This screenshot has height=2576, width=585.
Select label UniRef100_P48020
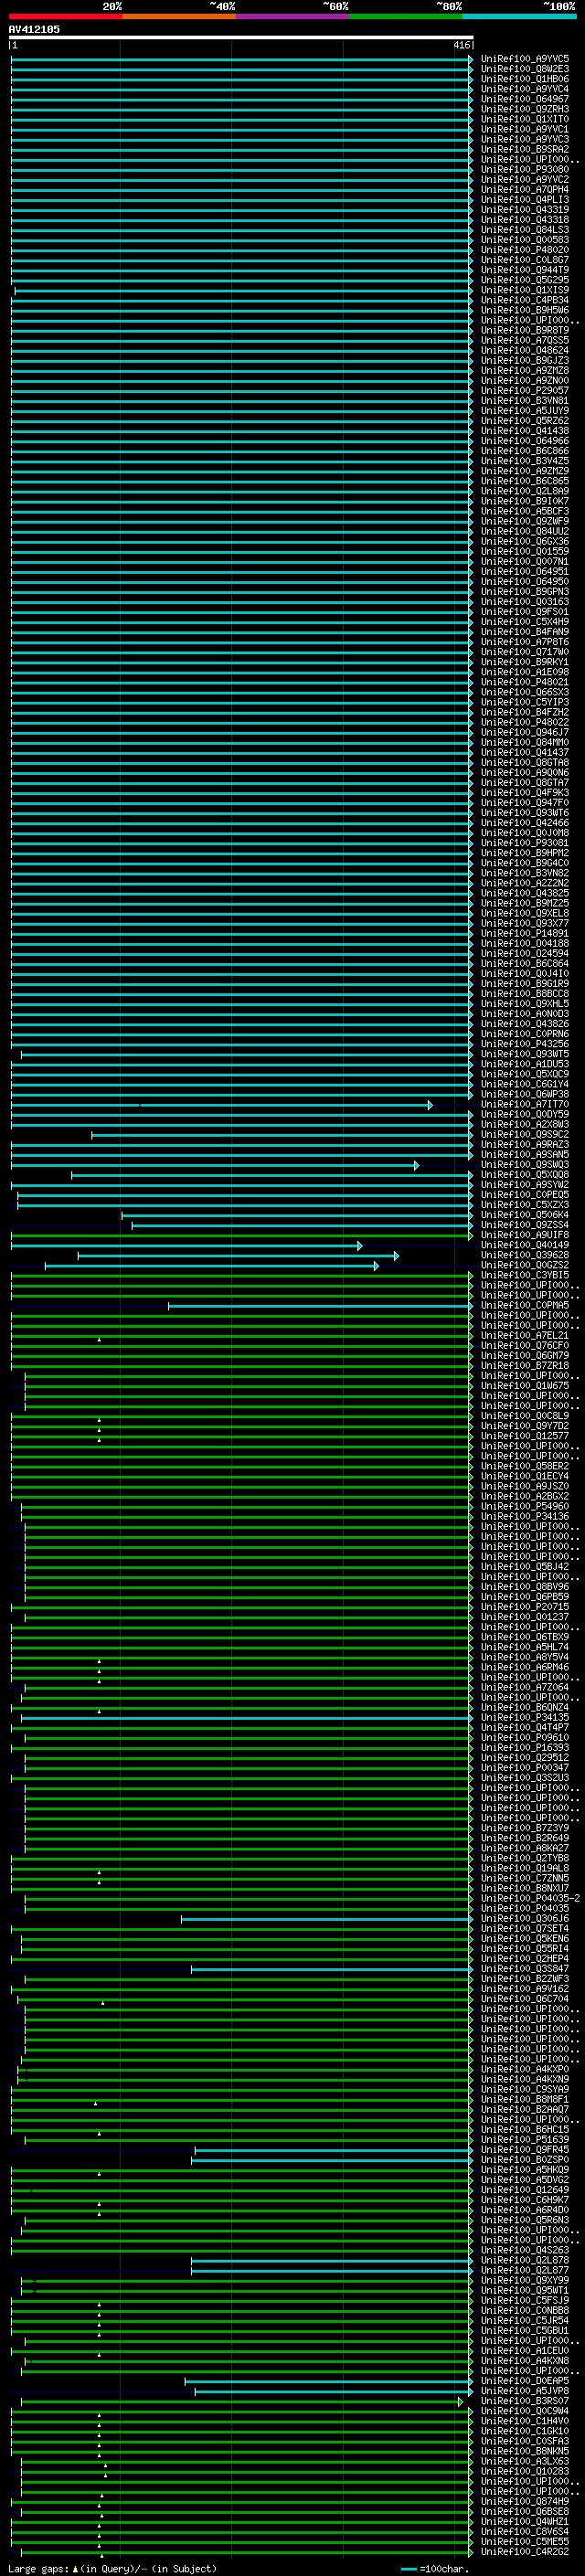tap(525, 249)
